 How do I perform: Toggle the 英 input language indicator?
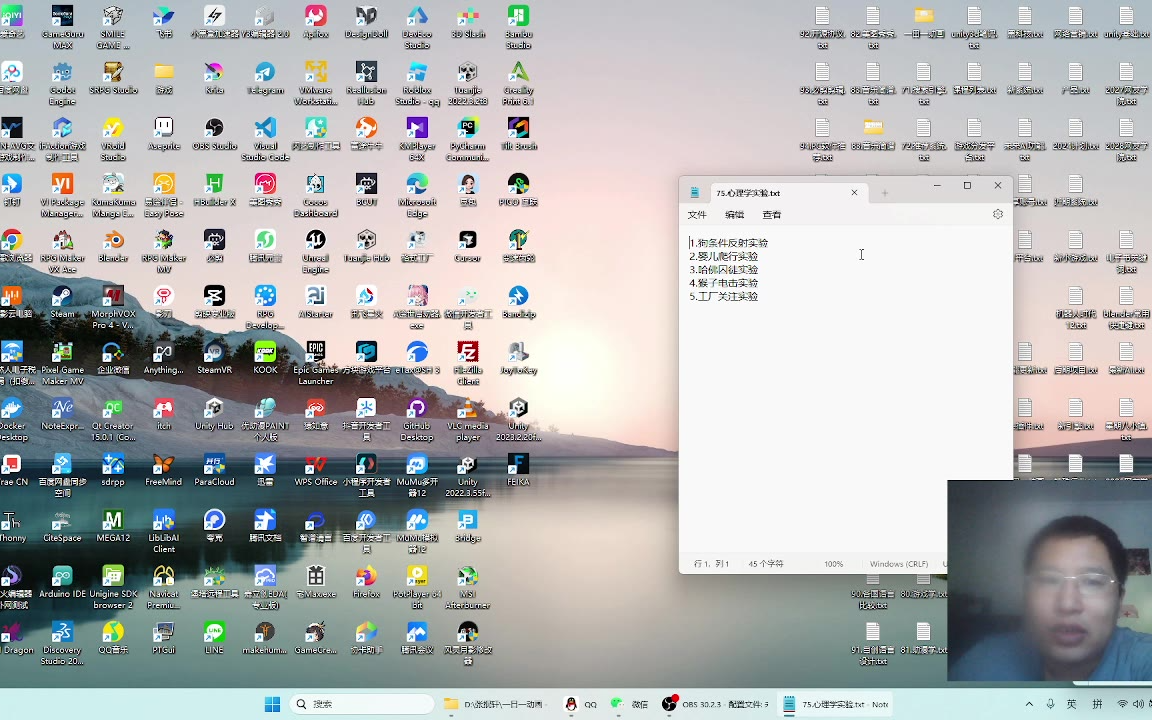(1071, 704)
